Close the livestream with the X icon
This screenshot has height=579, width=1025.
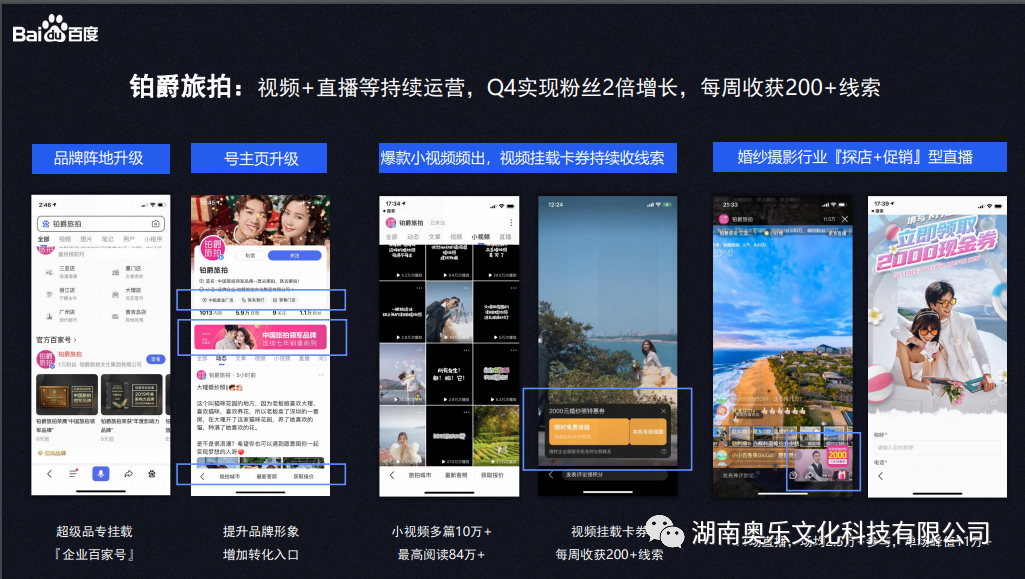click(x=845, y=219)
